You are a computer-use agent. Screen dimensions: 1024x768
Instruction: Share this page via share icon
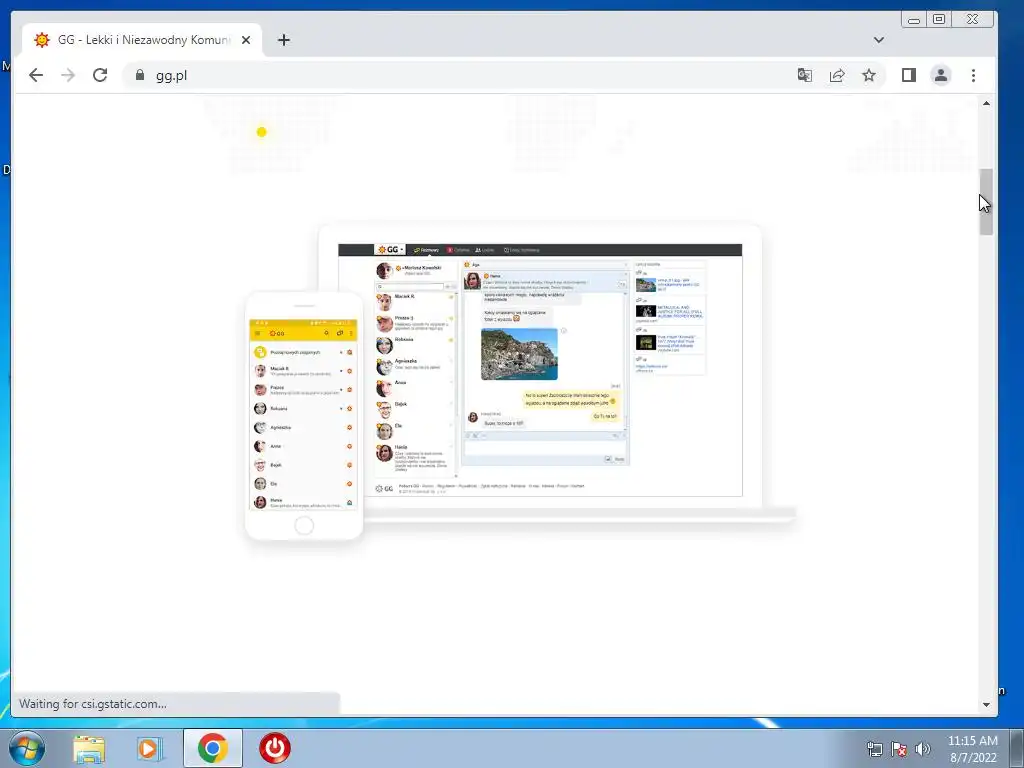(x=837, y=75)
